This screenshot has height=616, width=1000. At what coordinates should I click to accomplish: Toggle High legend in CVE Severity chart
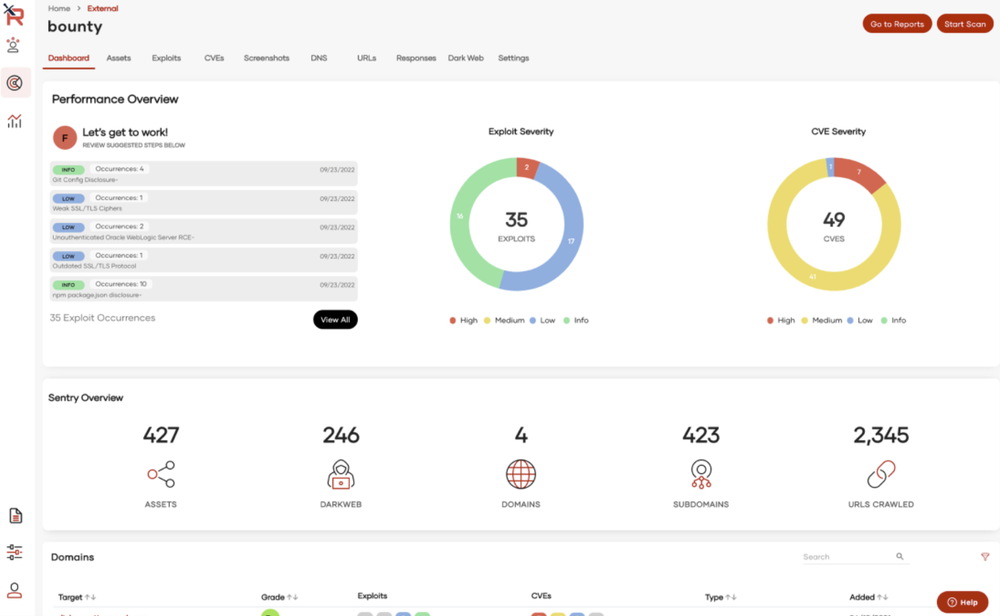click(781, 320)
